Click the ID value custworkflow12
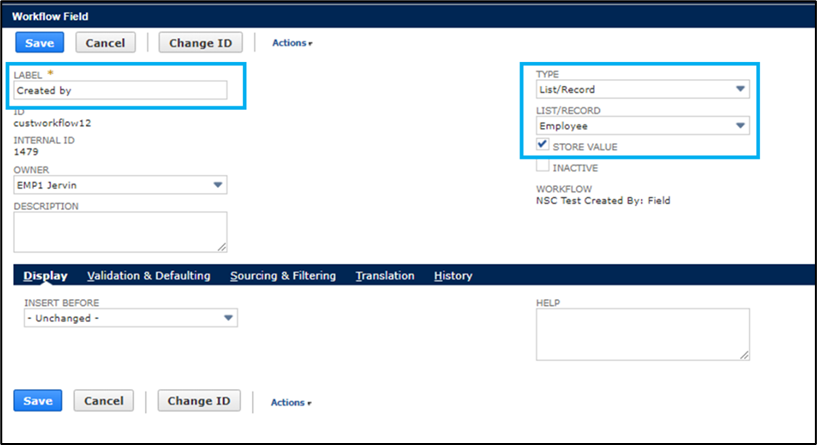This screenshot has width=817, height=445. coord(52,123)
